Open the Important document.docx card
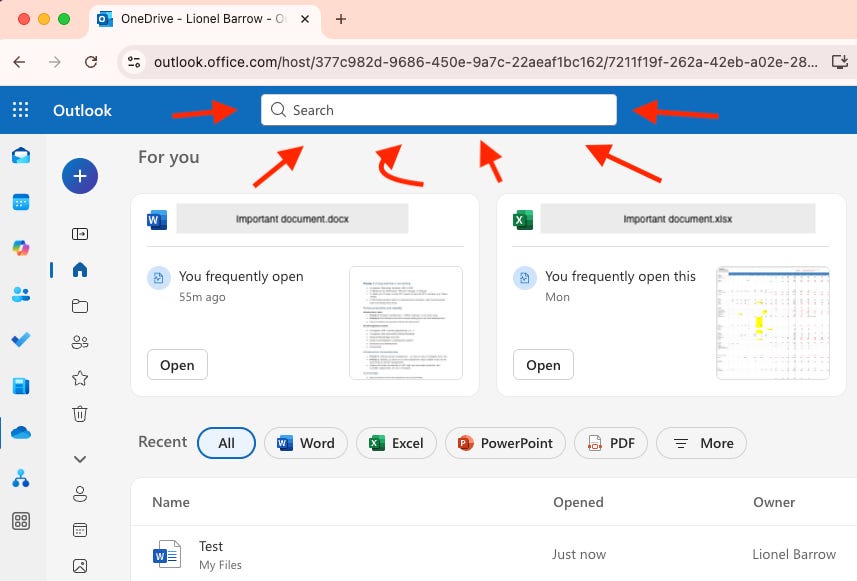This screenshot has width=857, height=581. (x=292, y=219)
